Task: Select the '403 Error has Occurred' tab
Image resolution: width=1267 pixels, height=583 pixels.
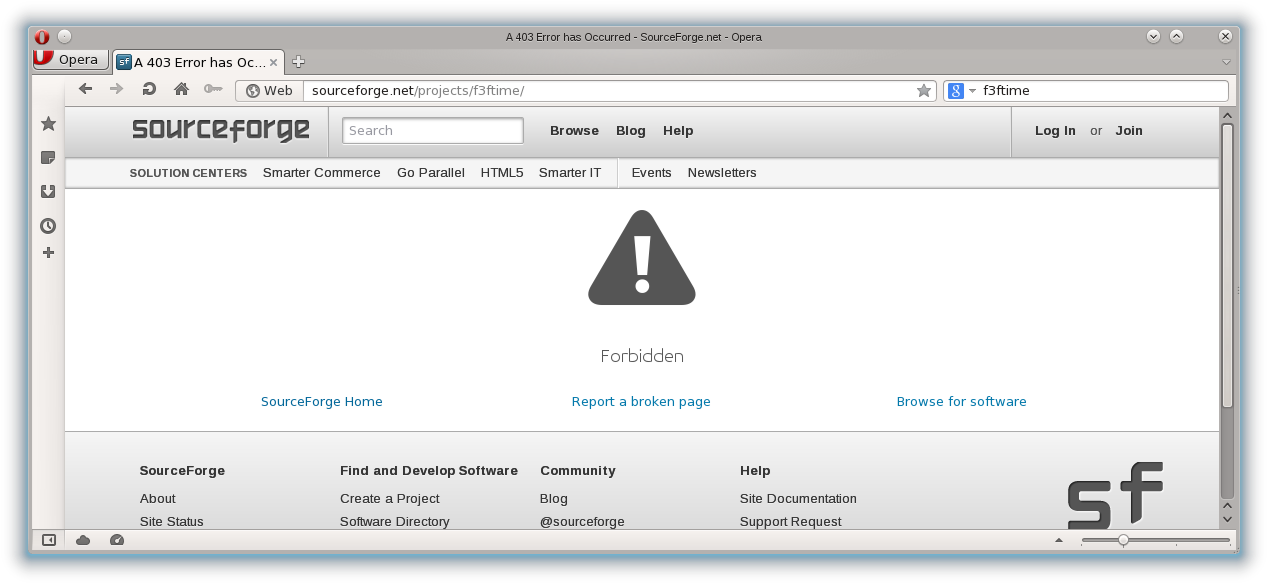Action: [198, 62]
